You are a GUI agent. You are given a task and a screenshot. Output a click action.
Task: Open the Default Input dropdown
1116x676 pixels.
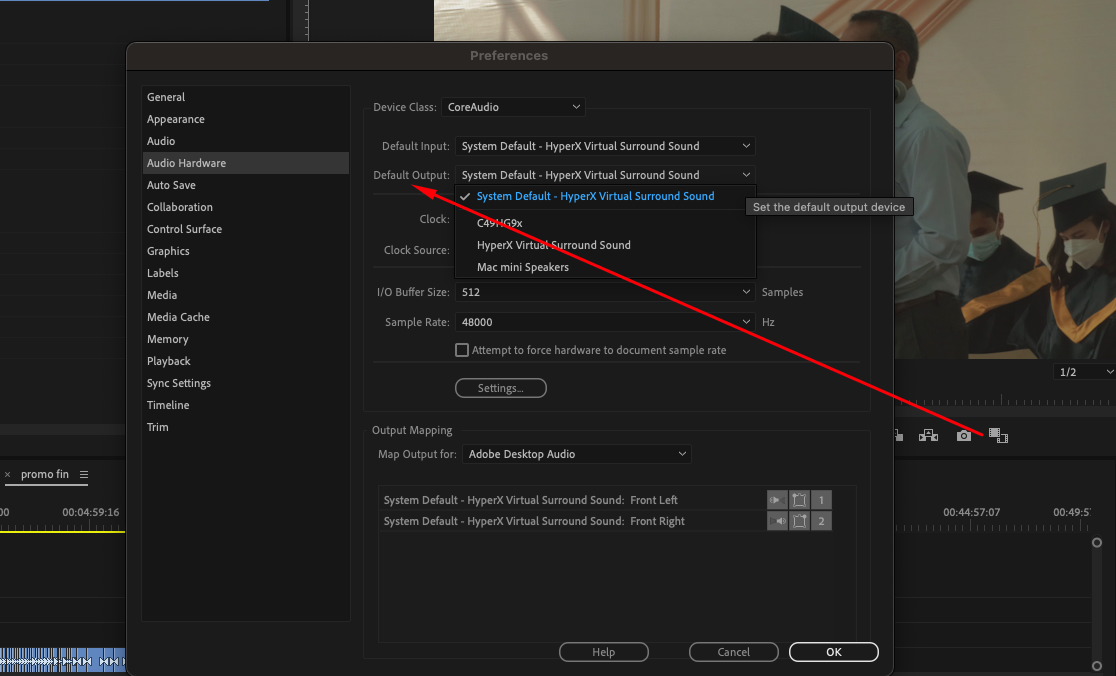click(604, 146)
